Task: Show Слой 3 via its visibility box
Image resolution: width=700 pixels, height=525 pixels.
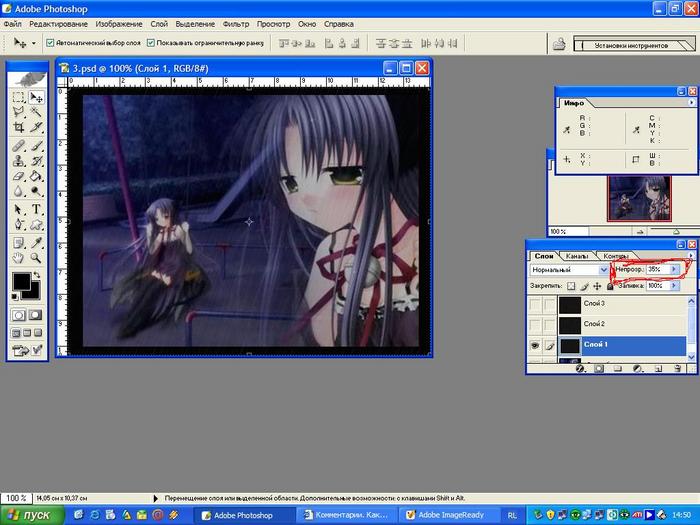Action: 534,304
